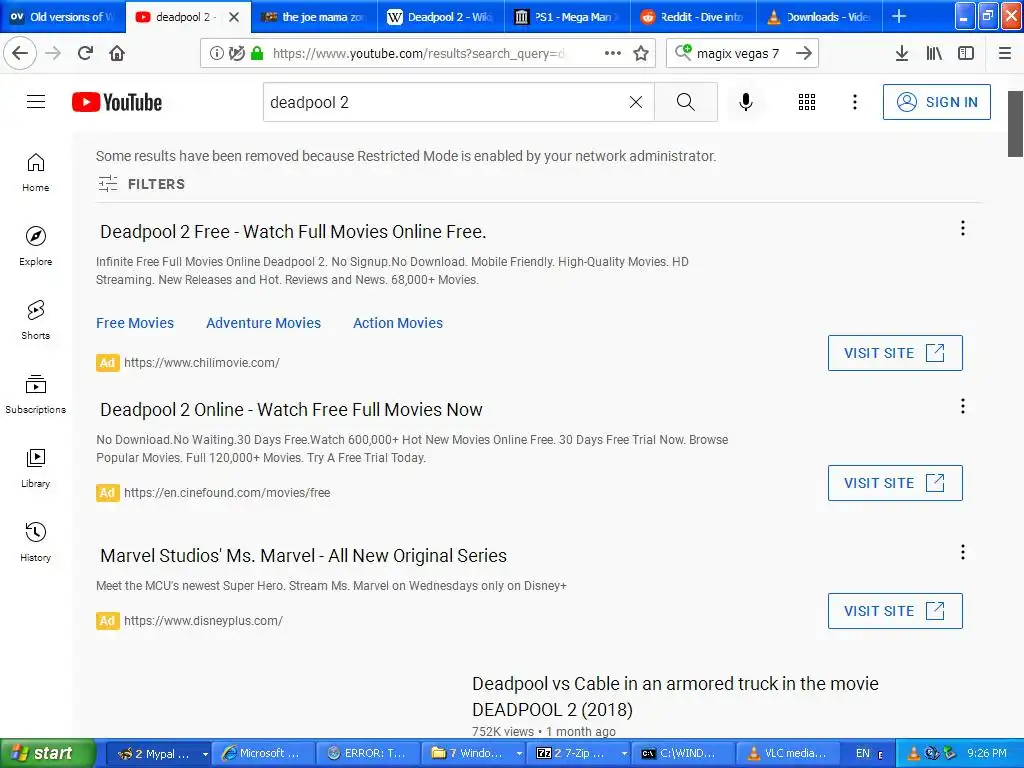This screenshot has width=1024, height=768.
Task: Go back with the browser back arrow
Action: (20, 53)
